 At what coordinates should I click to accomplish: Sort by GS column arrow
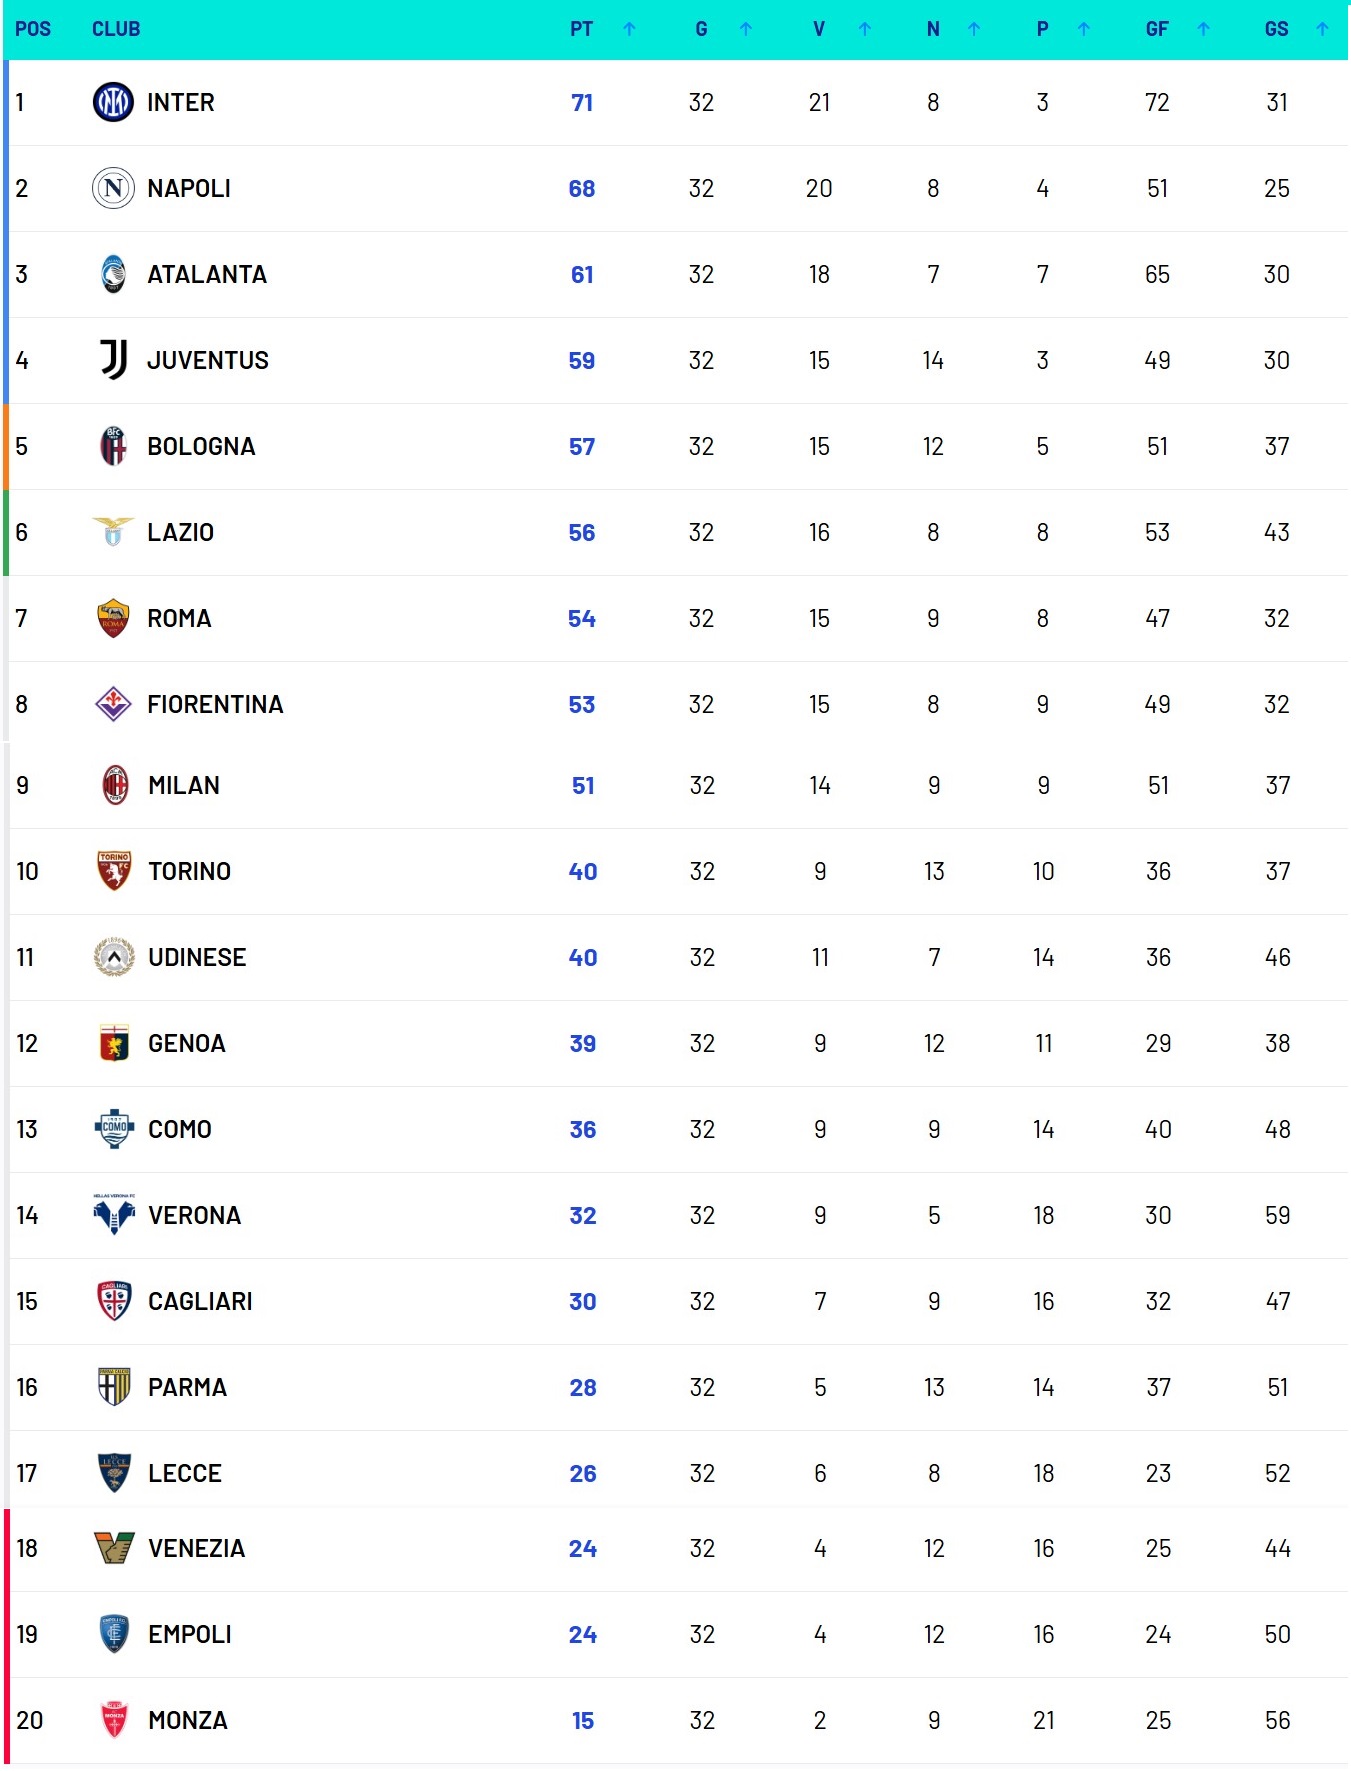(x=1322, y=29)
